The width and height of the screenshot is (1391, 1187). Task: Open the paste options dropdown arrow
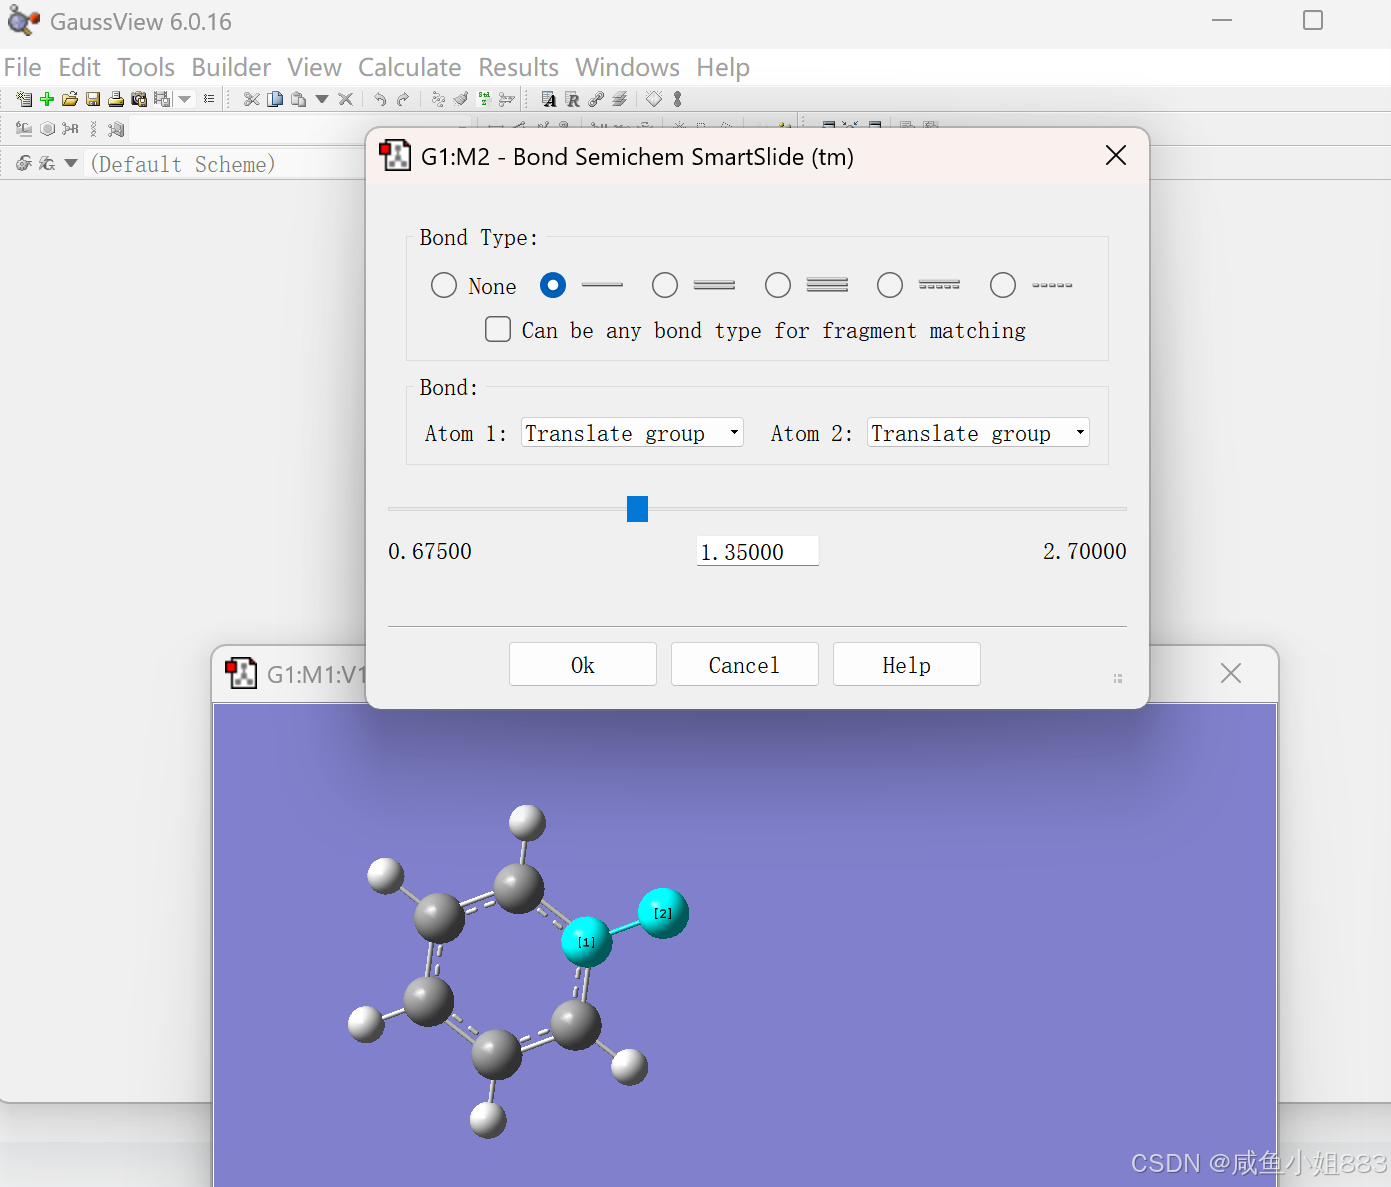322,99
